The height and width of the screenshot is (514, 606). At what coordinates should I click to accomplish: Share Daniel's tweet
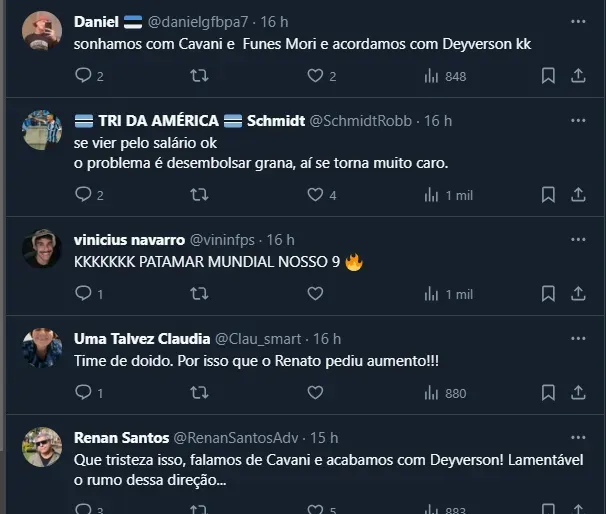point(578,76)
